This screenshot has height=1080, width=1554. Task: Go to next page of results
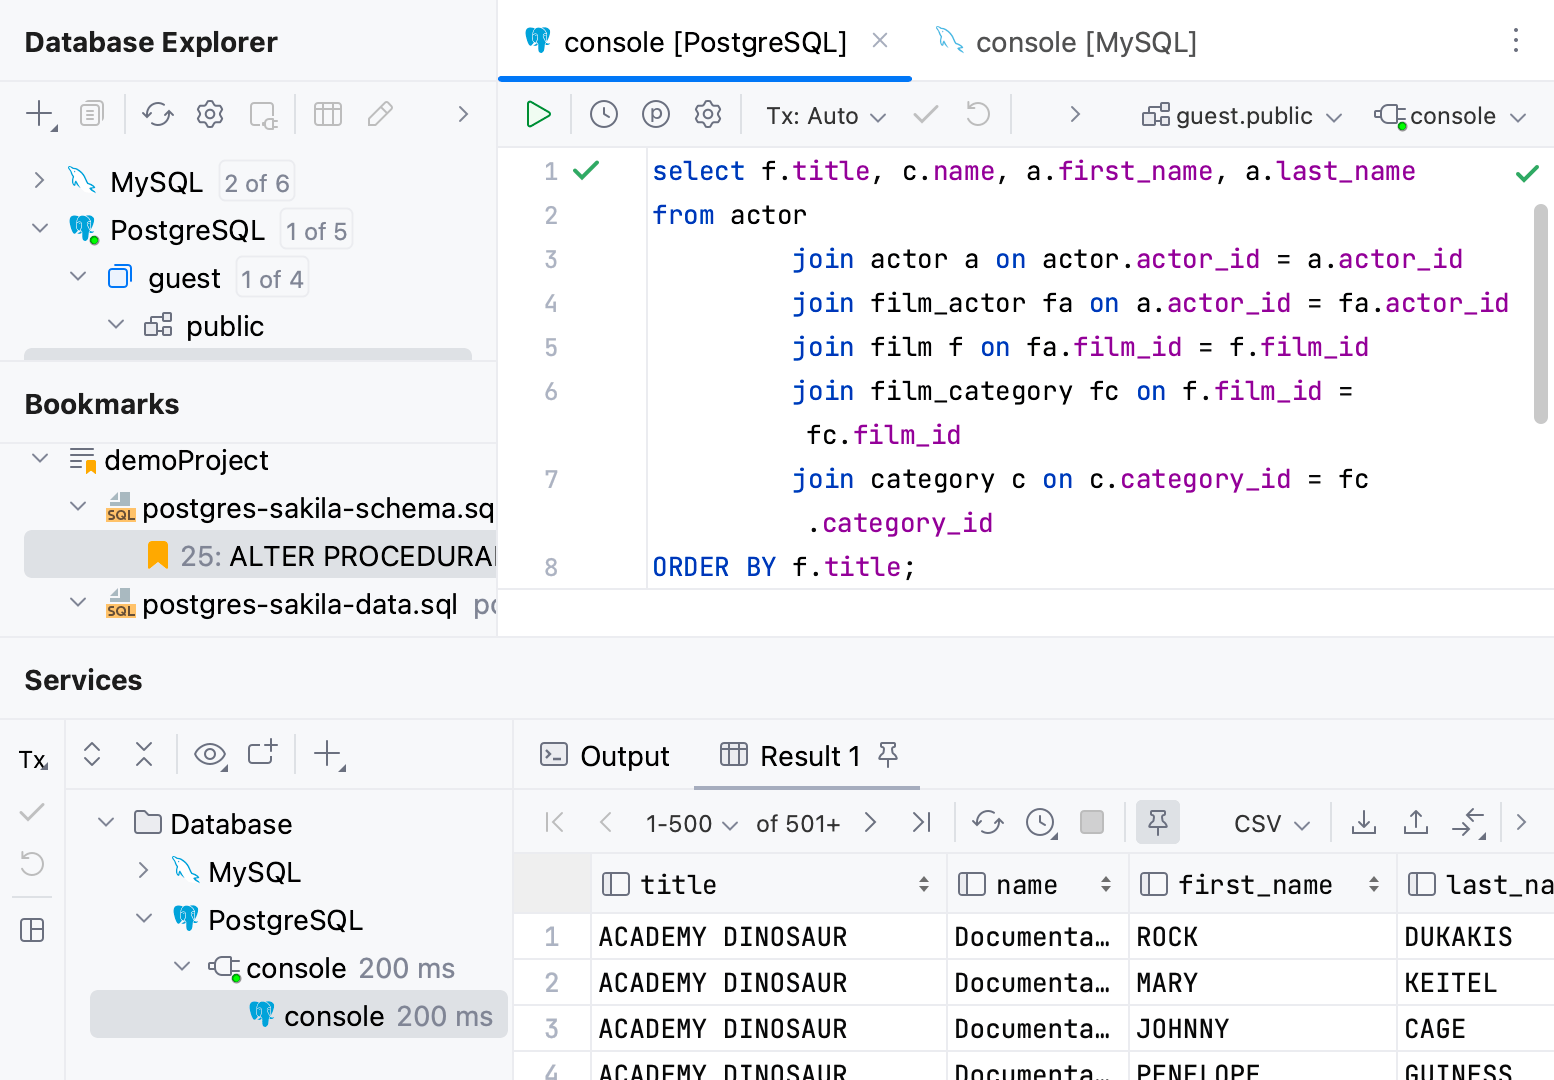pyautogui.click(x=870, y=823)
